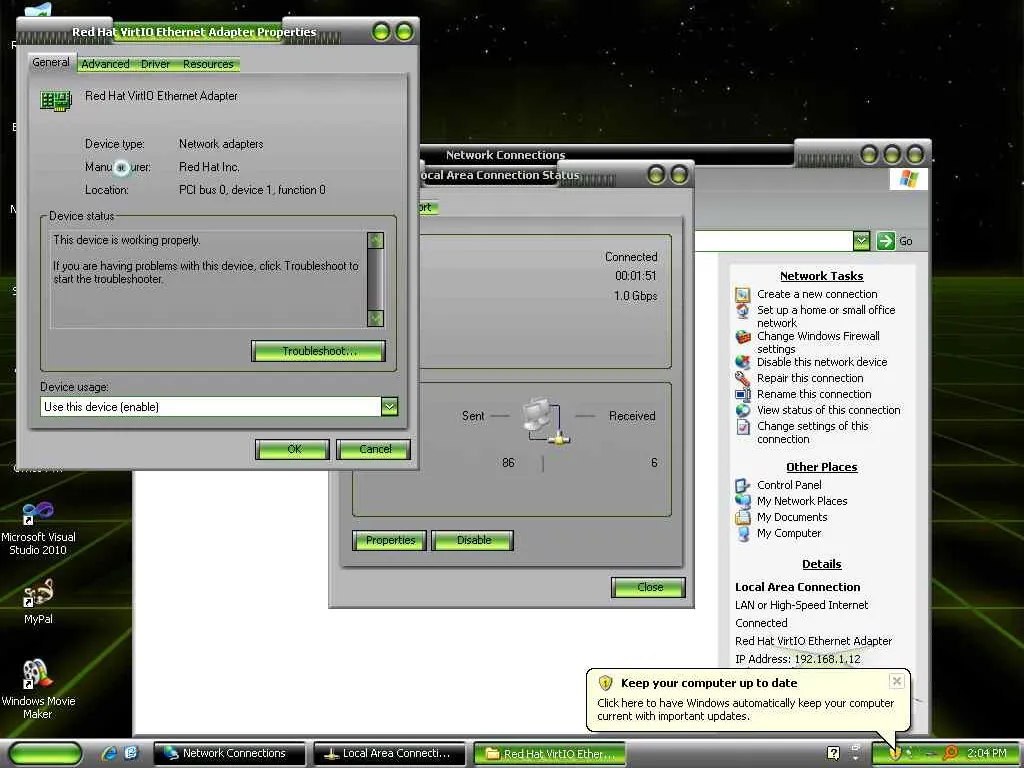The height and width of the screenshot is (768, 1024).
Task: Click the green Go arrow icon
Action: [886, 241]
